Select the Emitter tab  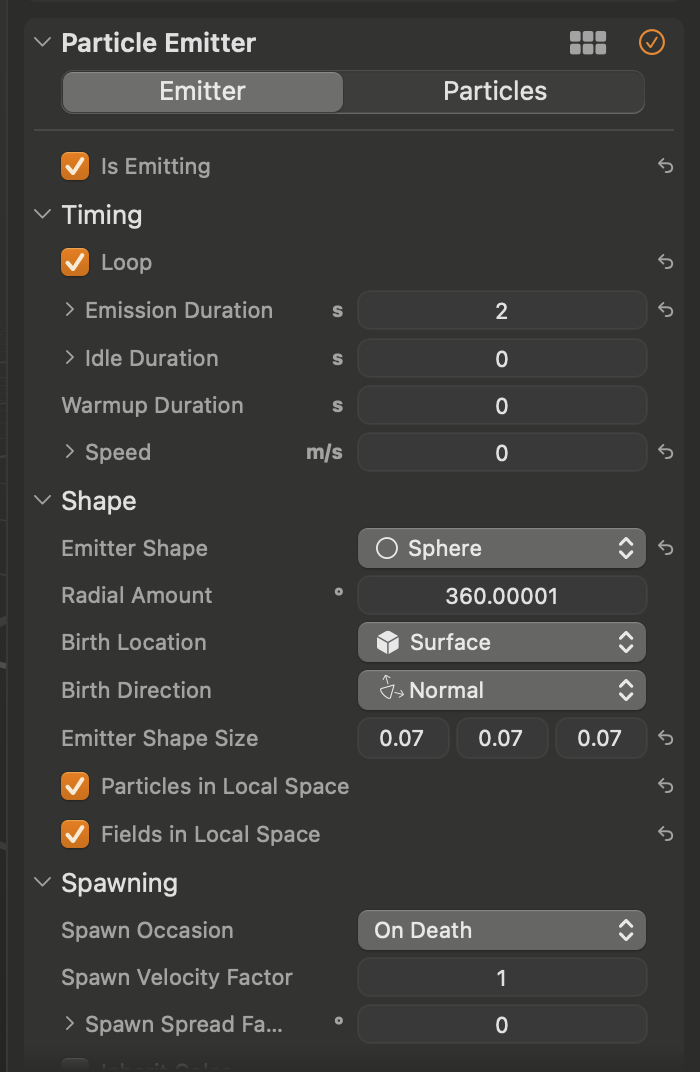point(203,91)
